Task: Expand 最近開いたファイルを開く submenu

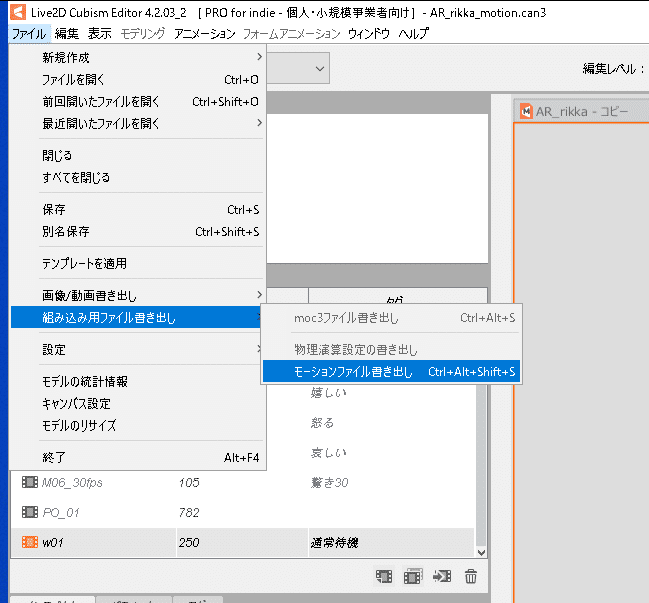Action: point(138,123)
